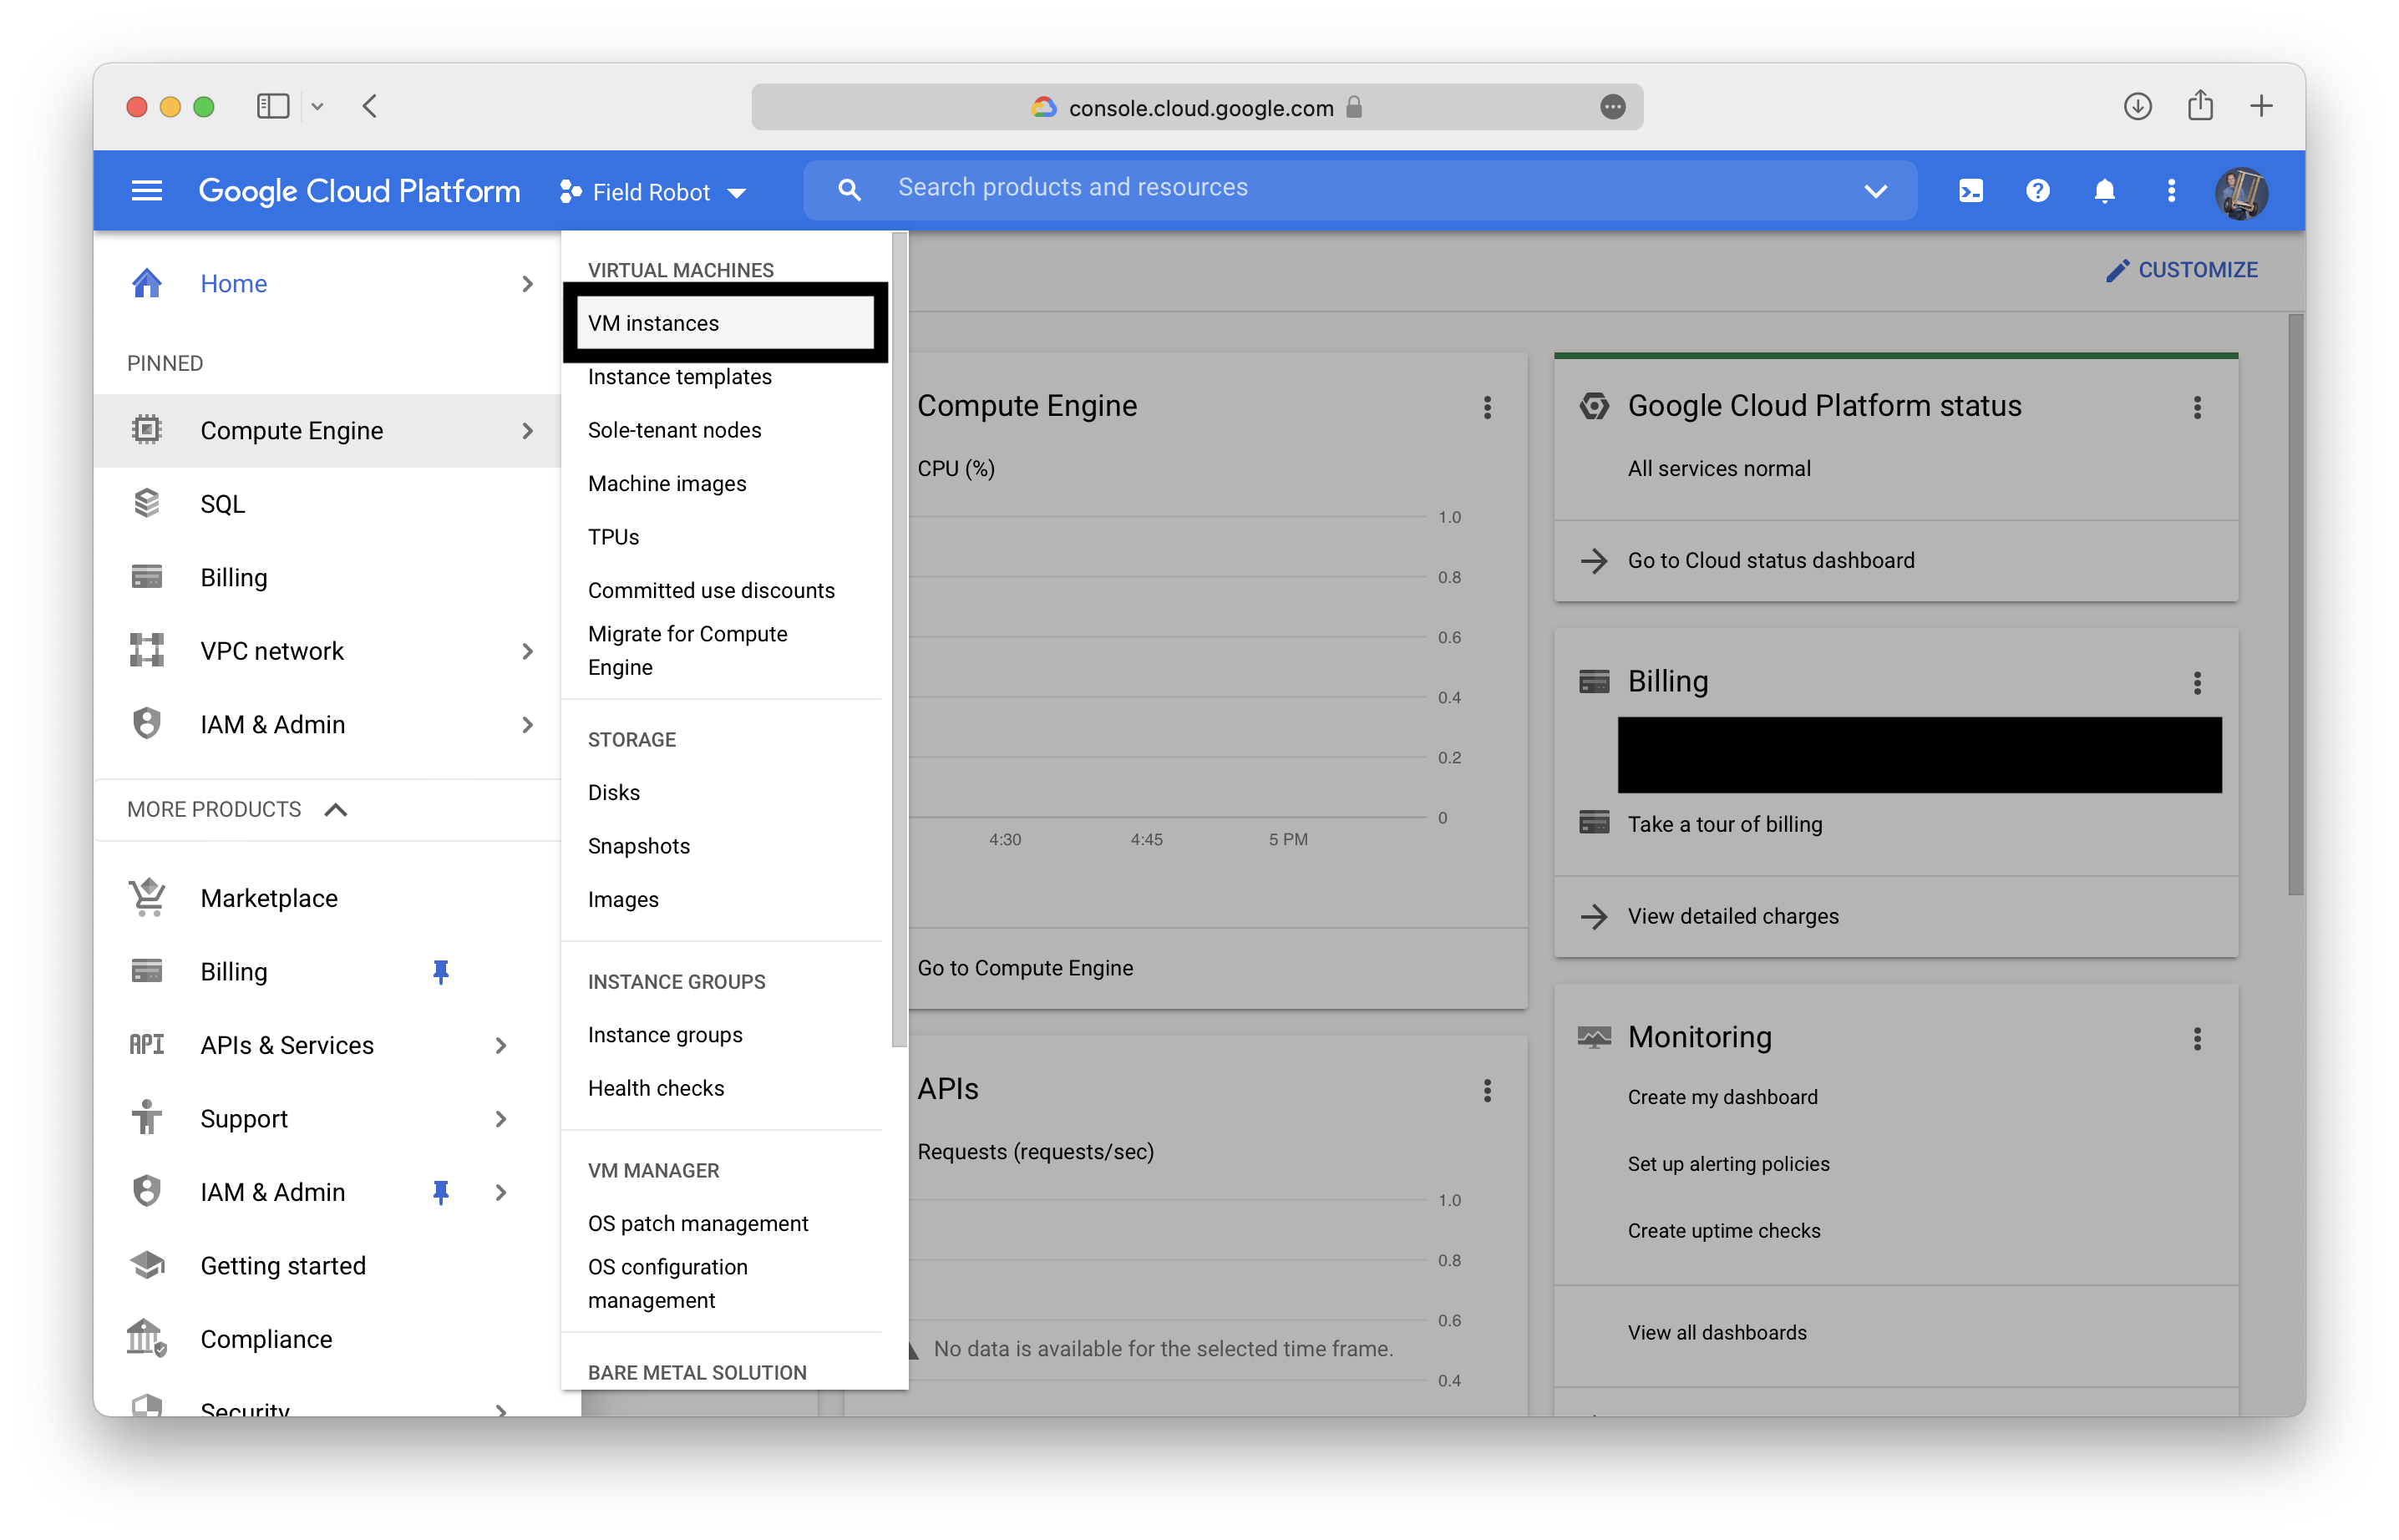Expand the search bar dropdown arrow

point(1876,190)
